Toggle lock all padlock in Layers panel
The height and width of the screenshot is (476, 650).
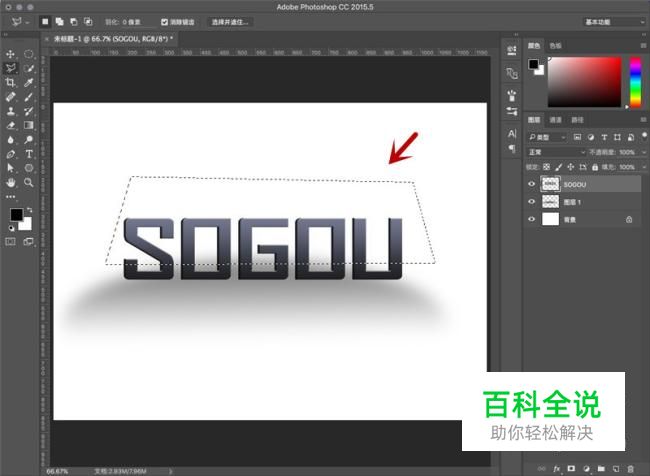[x=595, y=167]
